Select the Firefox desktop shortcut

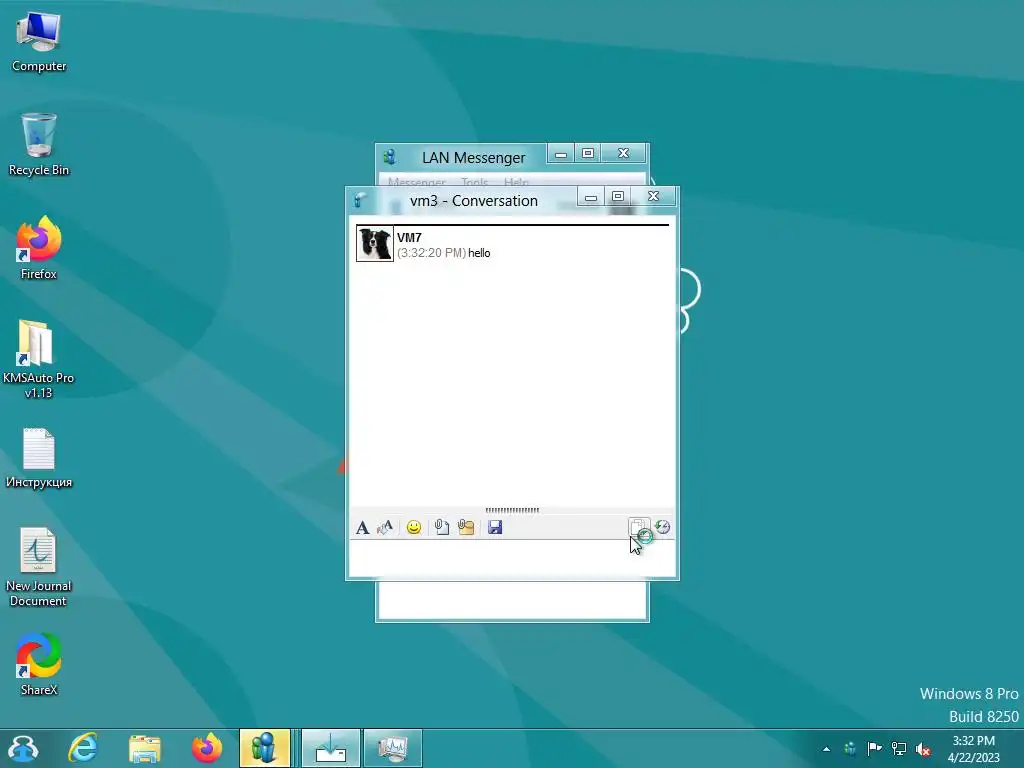click(39, 248)
